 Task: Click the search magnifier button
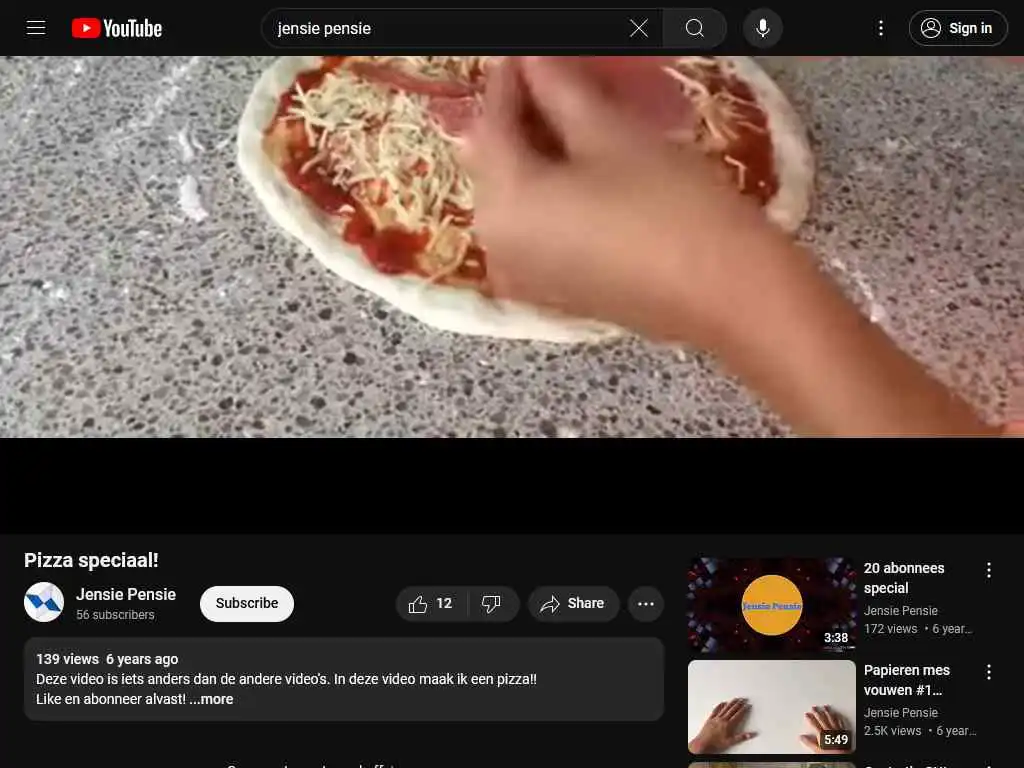pos(694,28)
